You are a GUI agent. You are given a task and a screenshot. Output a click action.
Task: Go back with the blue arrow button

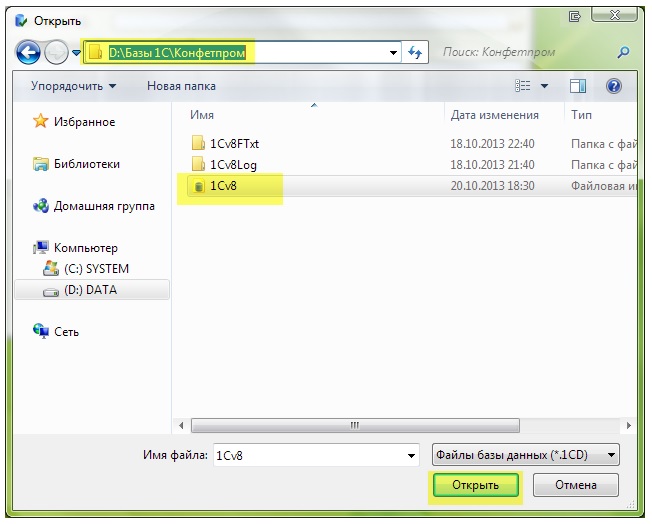coord(28,53)
